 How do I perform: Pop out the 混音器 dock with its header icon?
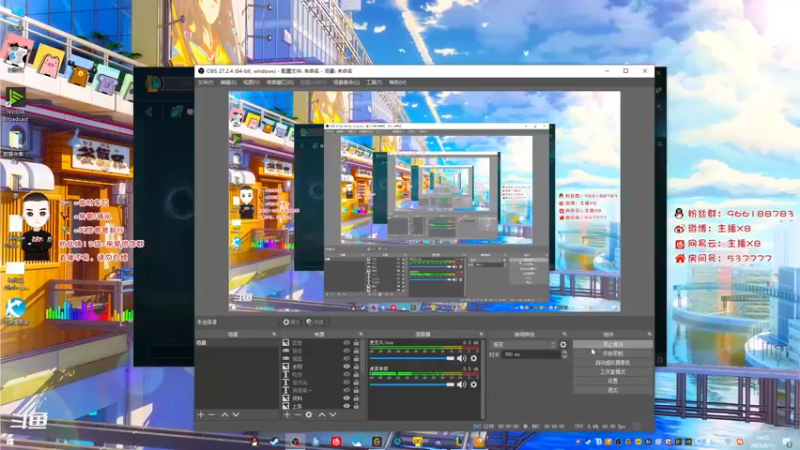[x=481, y=334]
